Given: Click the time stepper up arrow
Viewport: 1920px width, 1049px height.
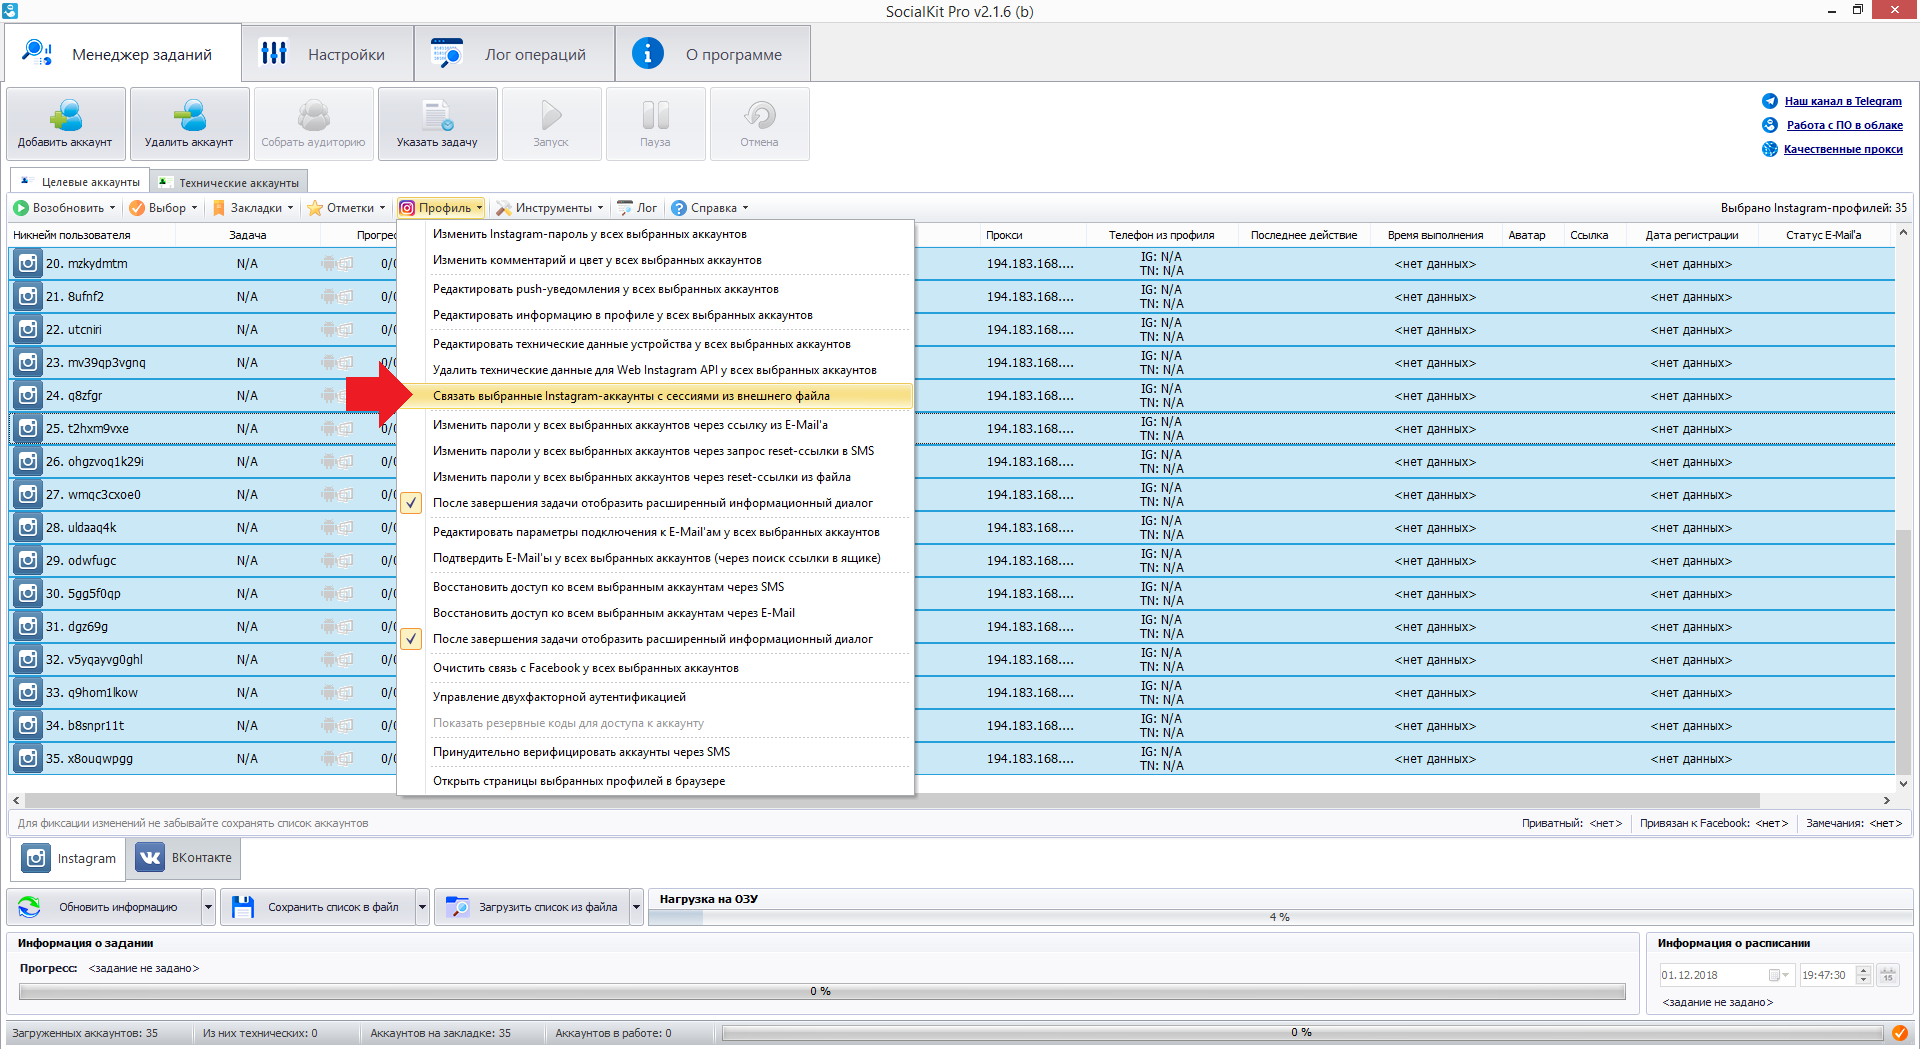Looking at the screenshot, I should (x=1863, y=970).
